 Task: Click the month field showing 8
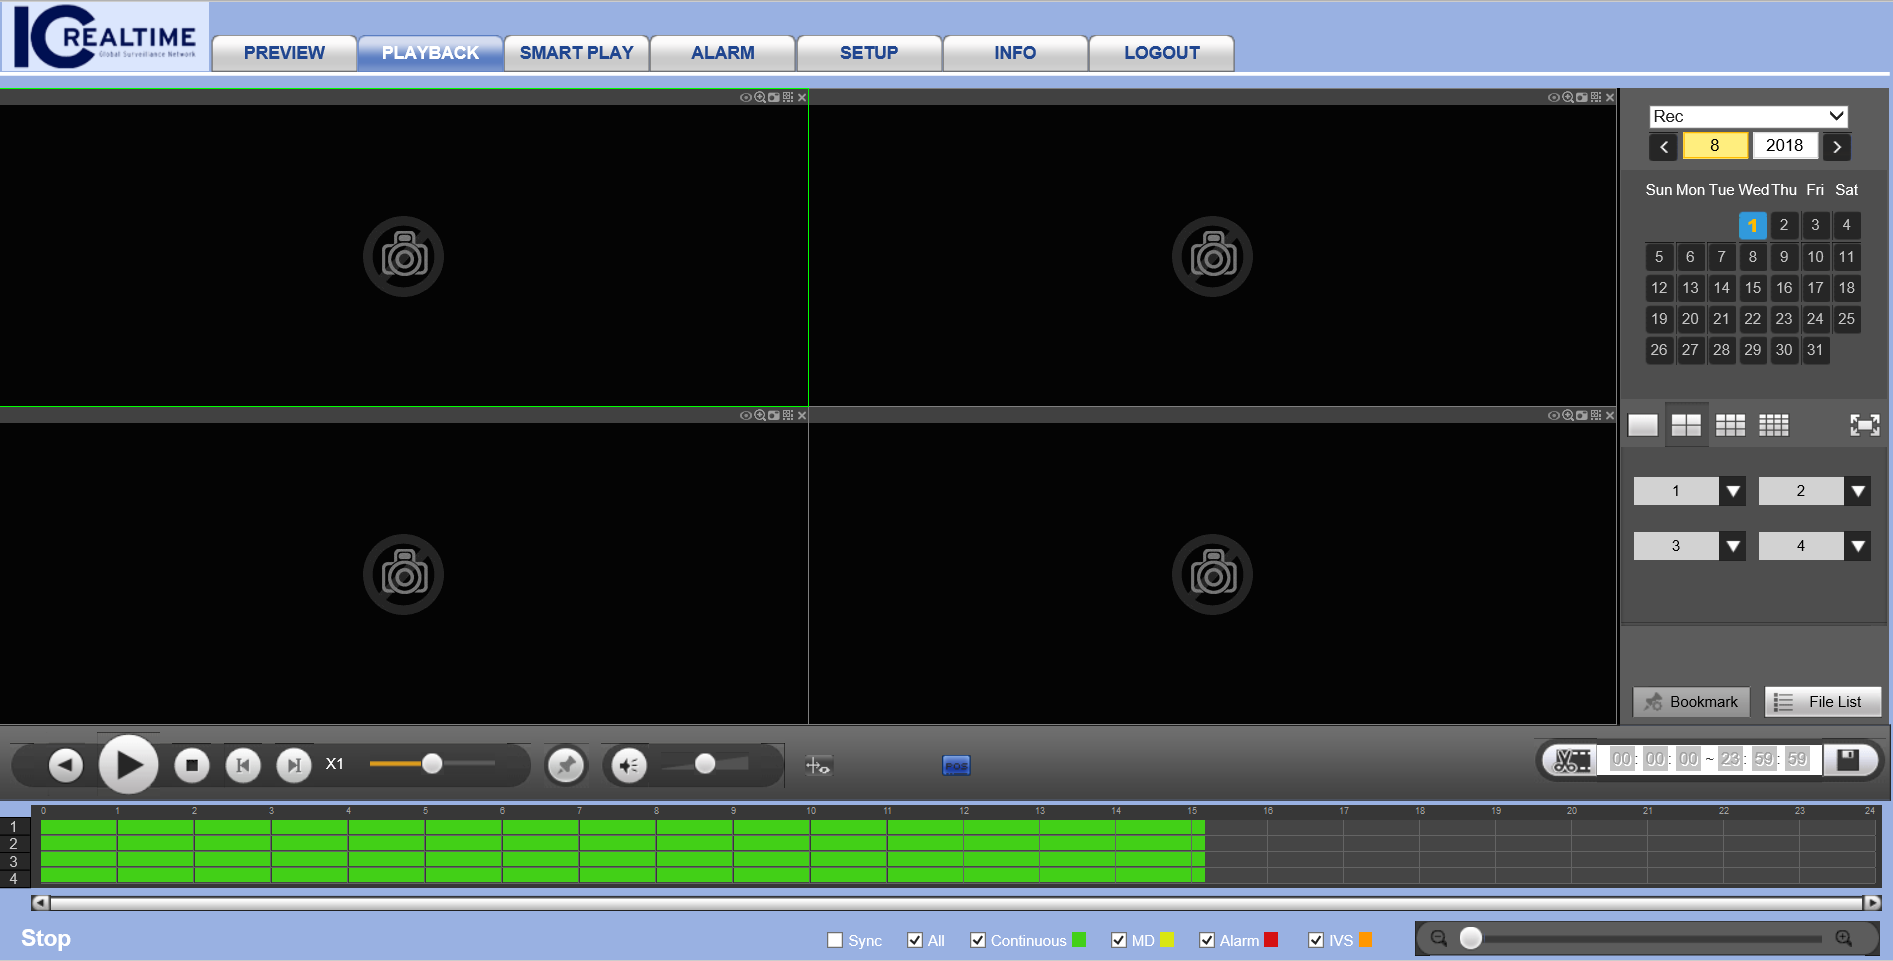(1715, 146)
